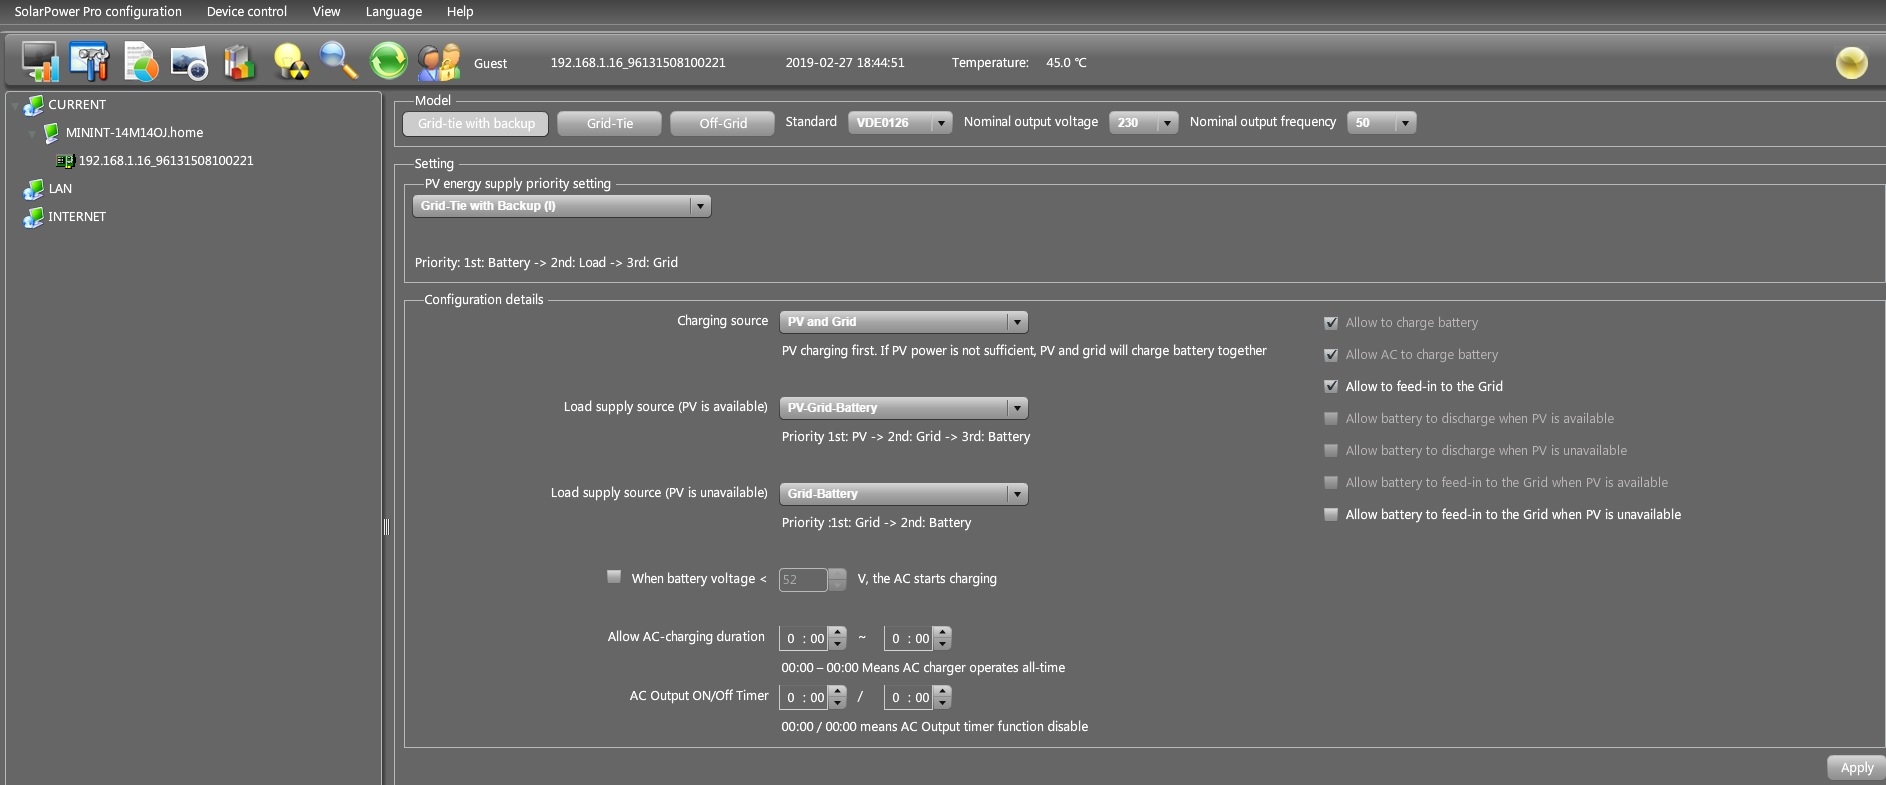Click the AC Output timer on-time field

[804, 697]
